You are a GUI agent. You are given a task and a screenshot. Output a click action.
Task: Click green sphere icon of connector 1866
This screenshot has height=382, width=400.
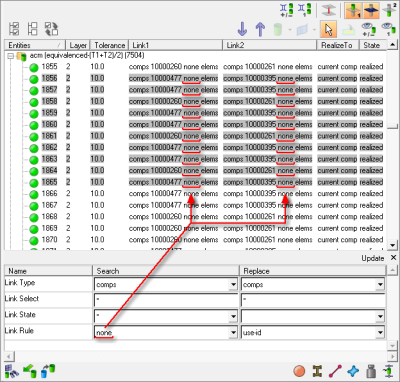[x=34, y=194]
